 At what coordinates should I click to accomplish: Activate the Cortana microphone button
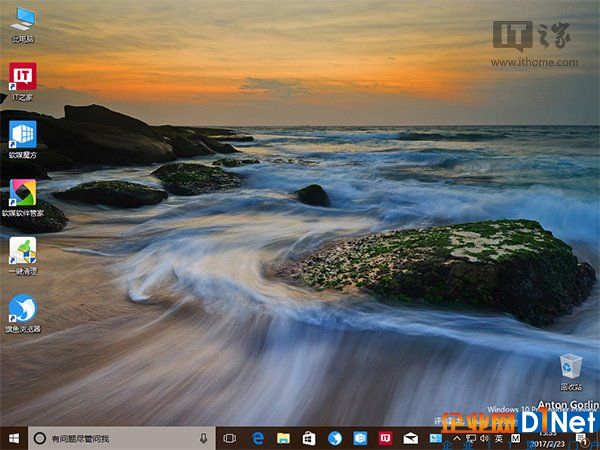tap(204, 439)
